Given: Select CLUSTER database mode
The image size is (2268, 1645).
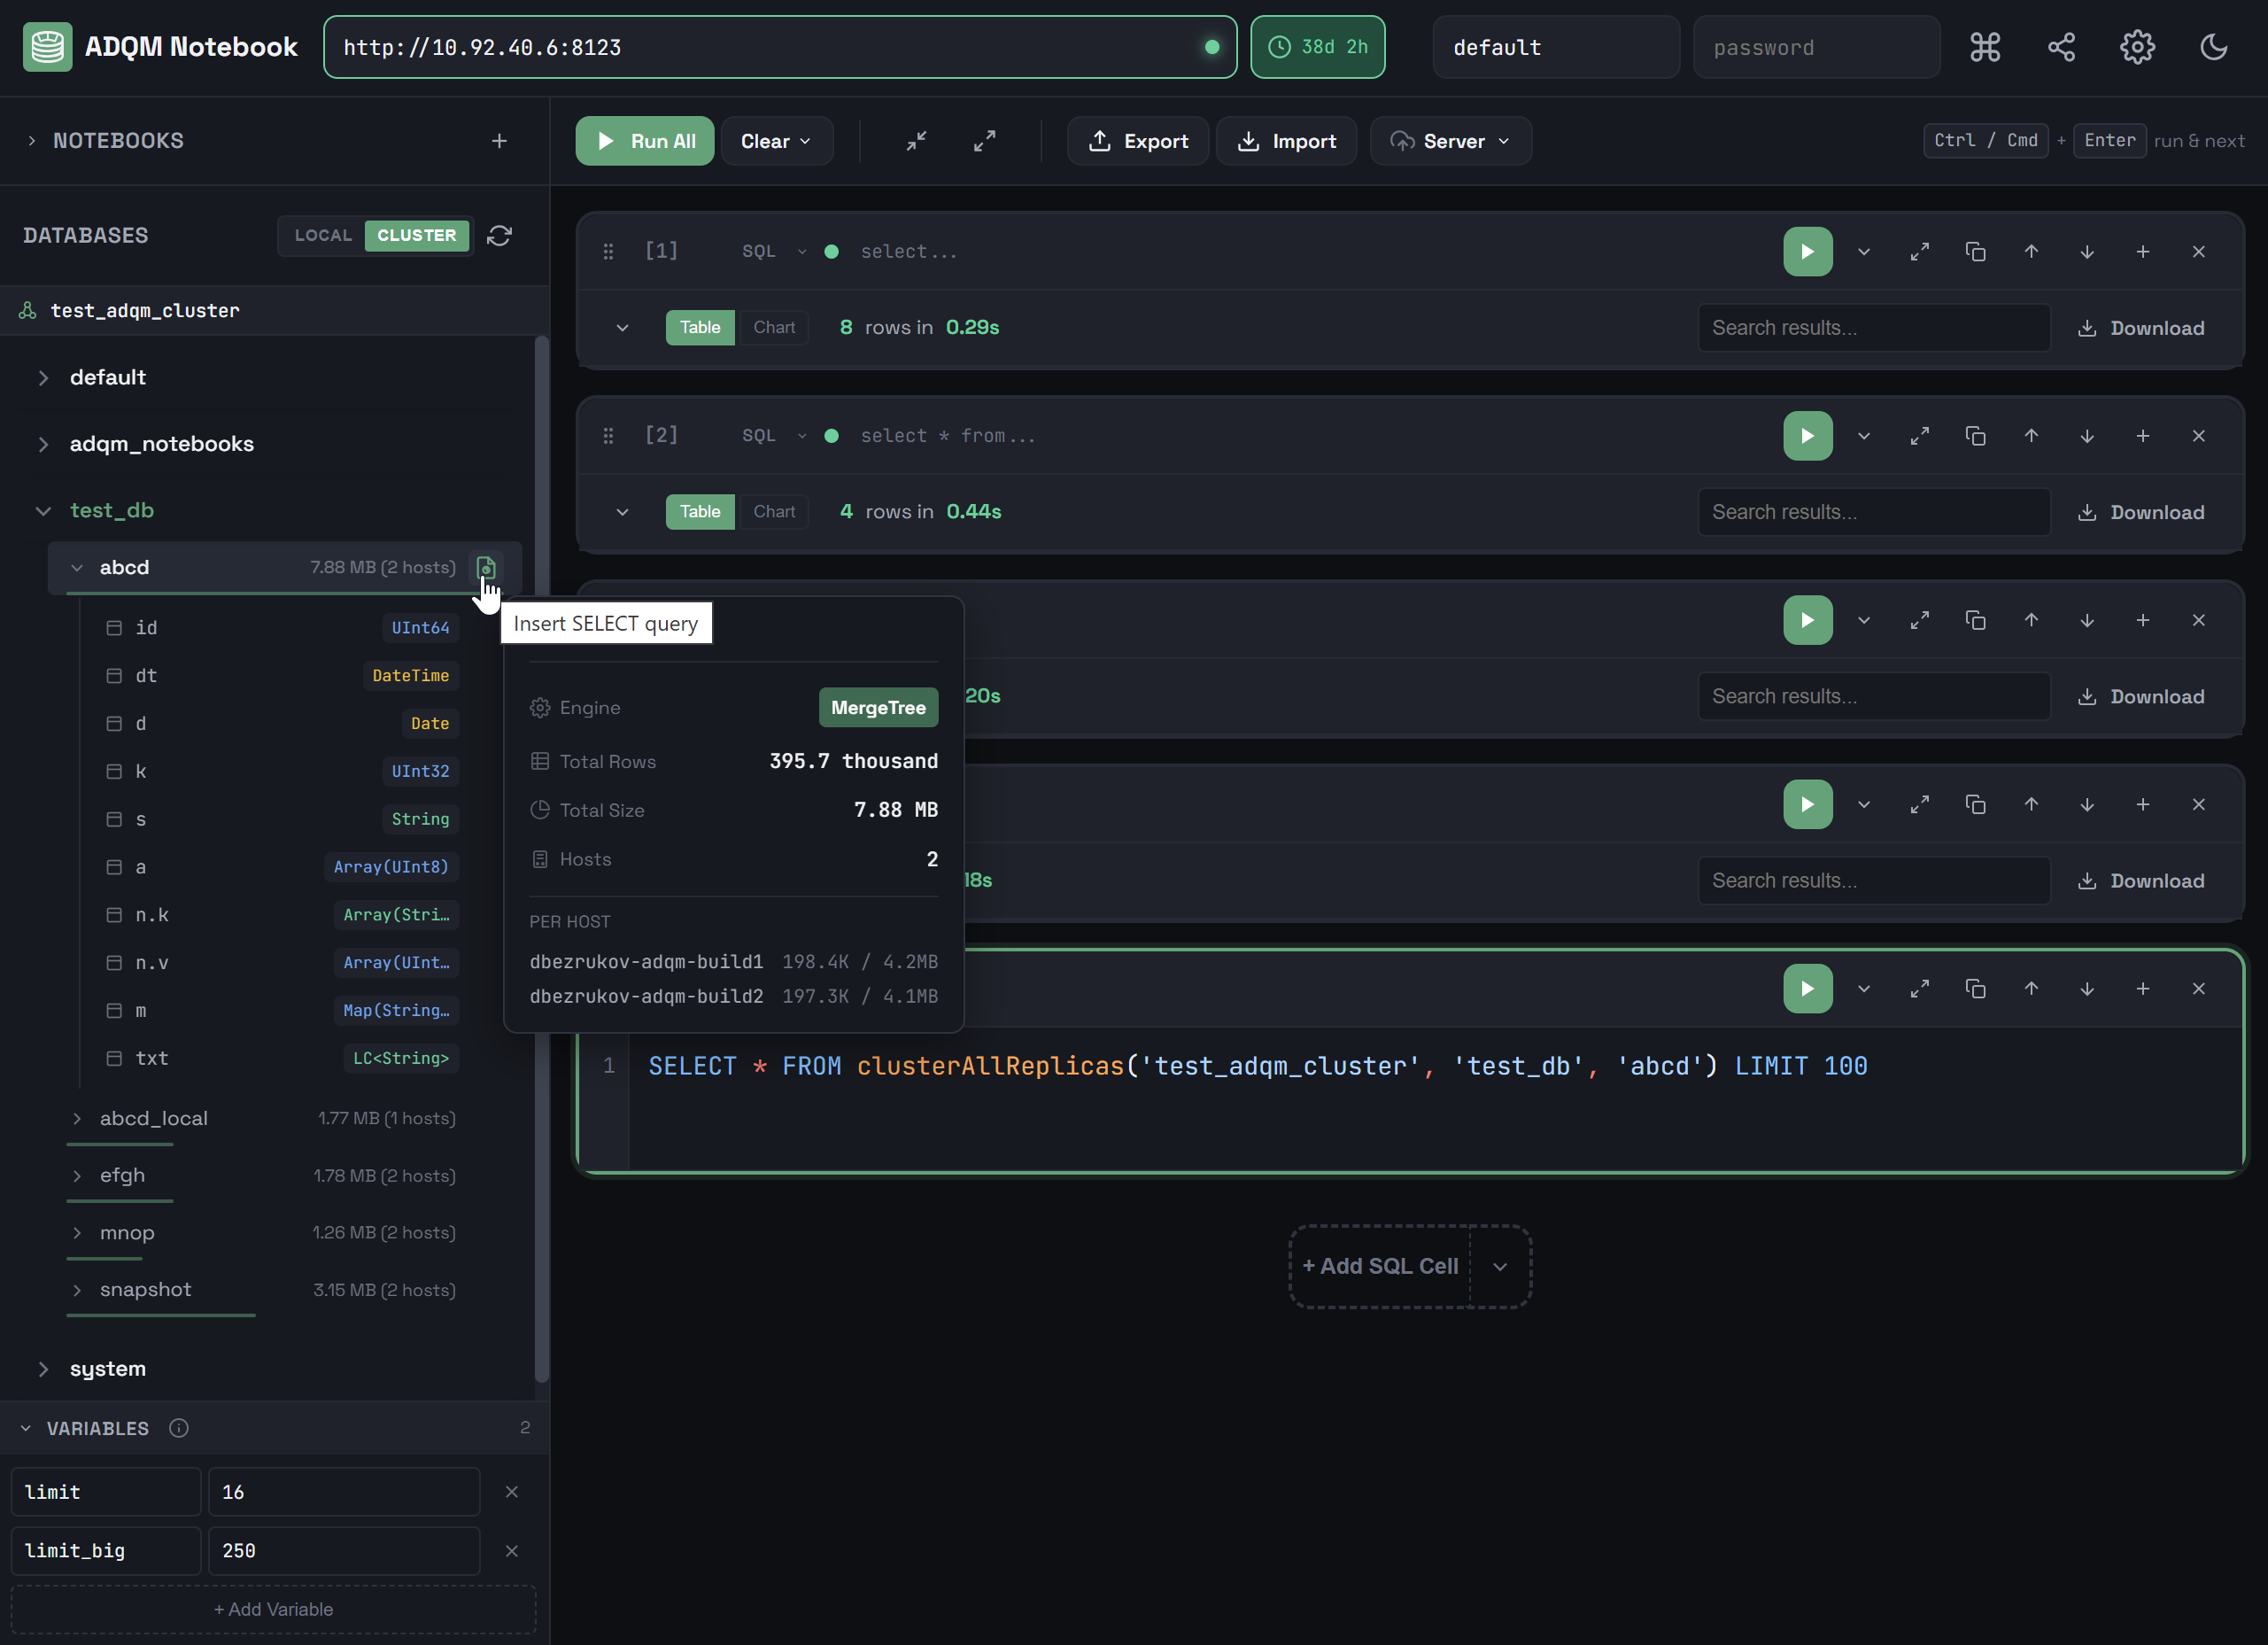Looking at the screenshot, I should point(416,236).
